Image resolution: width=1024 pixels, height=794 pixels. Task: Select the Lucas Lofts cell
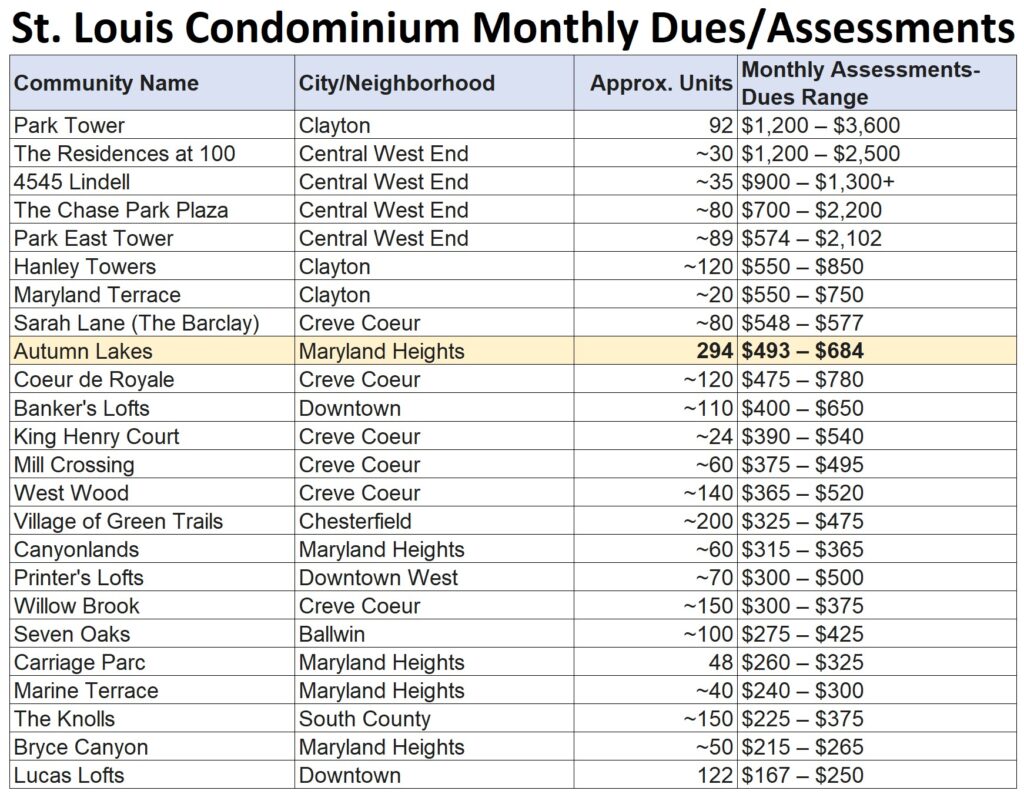(69, 775)
